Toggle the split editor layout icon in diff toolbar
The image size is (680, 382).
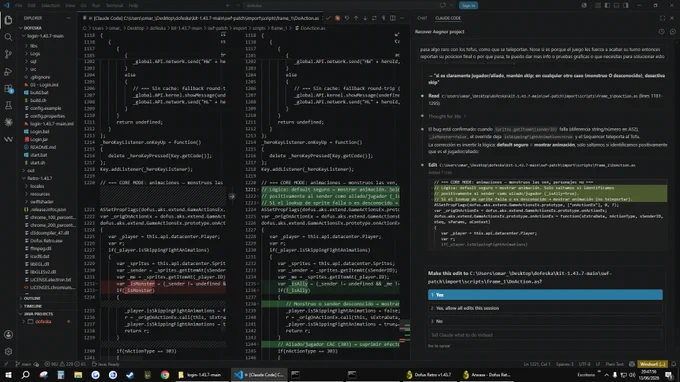(x=392, y=18)
